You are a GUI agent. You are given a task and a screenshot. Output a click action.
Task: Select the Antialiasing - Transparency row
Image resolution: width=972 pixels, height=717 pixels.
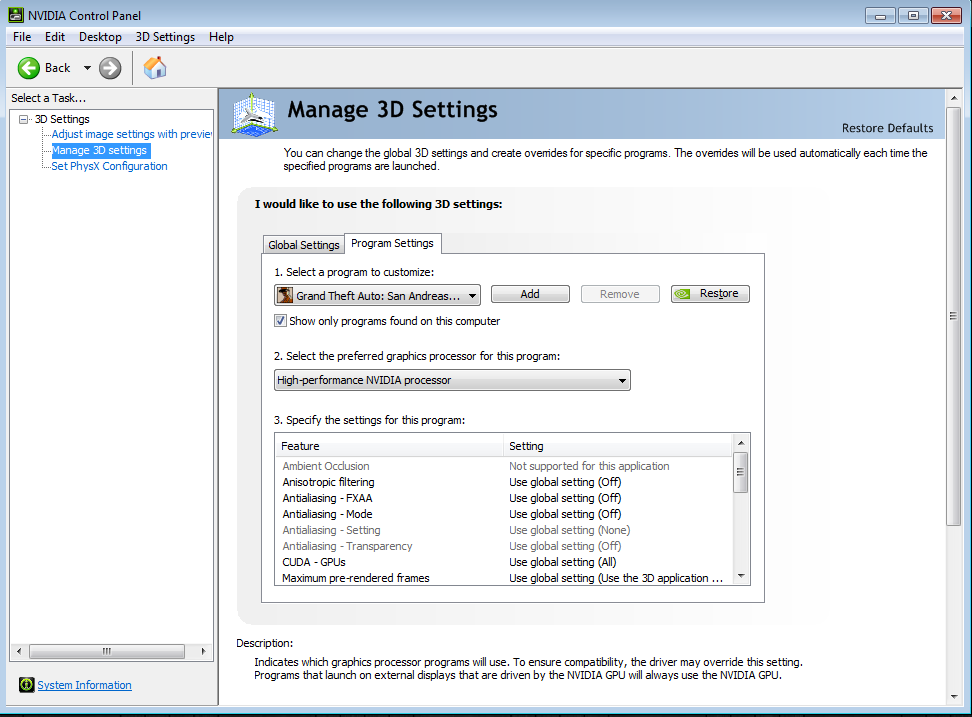[x=503, y=547]
